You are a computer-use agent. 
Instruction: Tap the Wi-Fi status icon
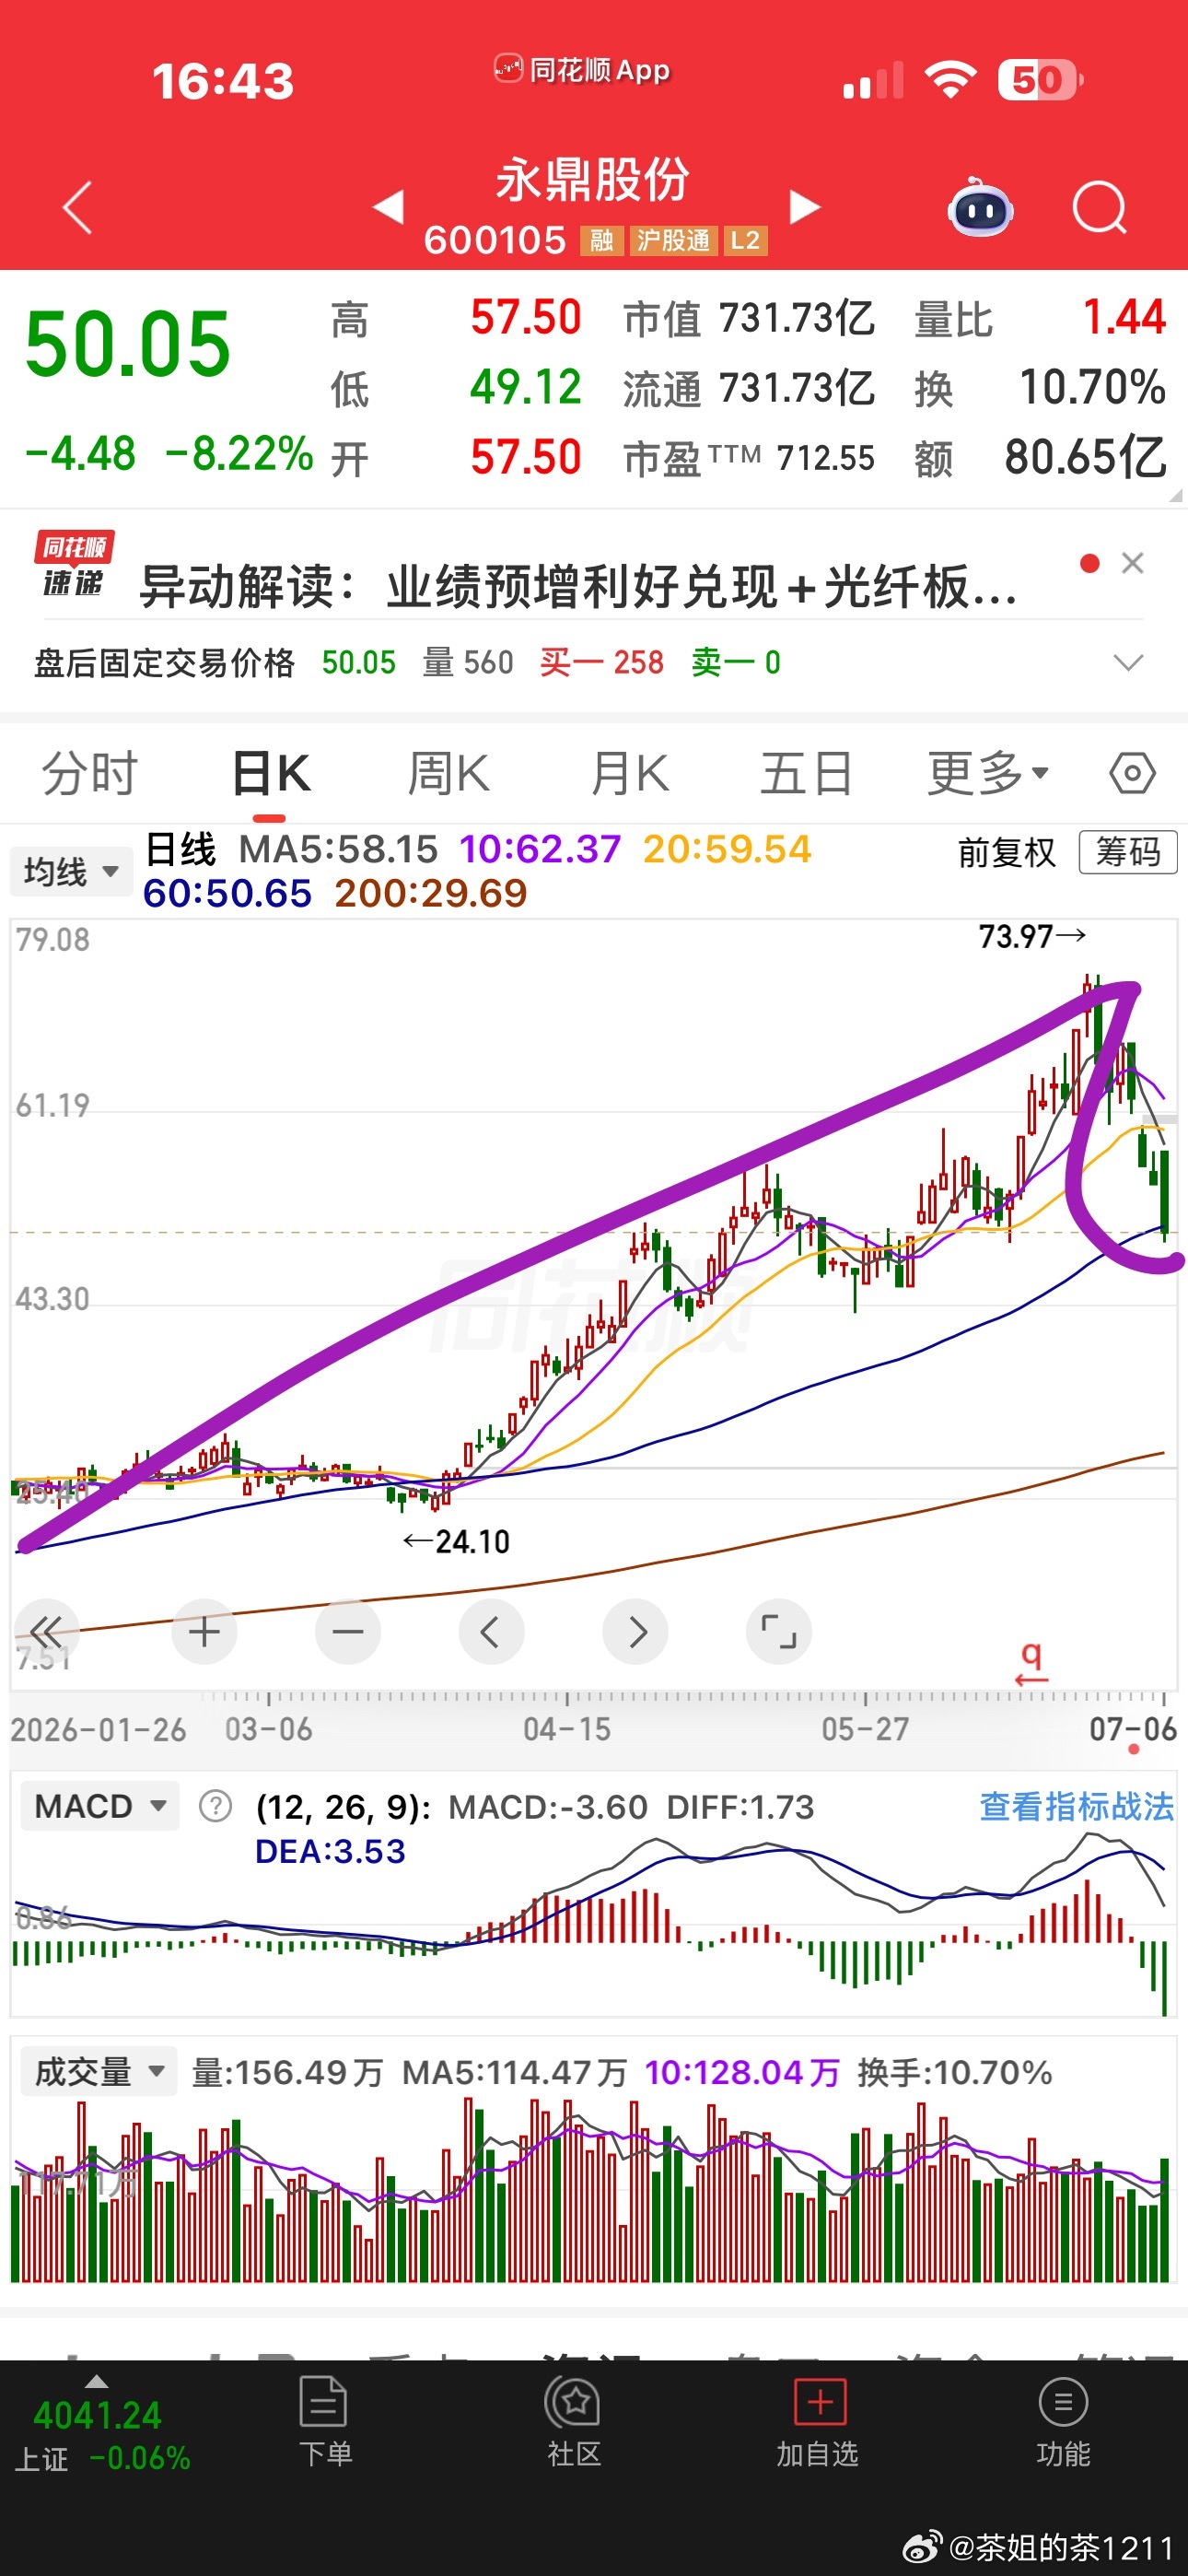(x=950, y=79)
